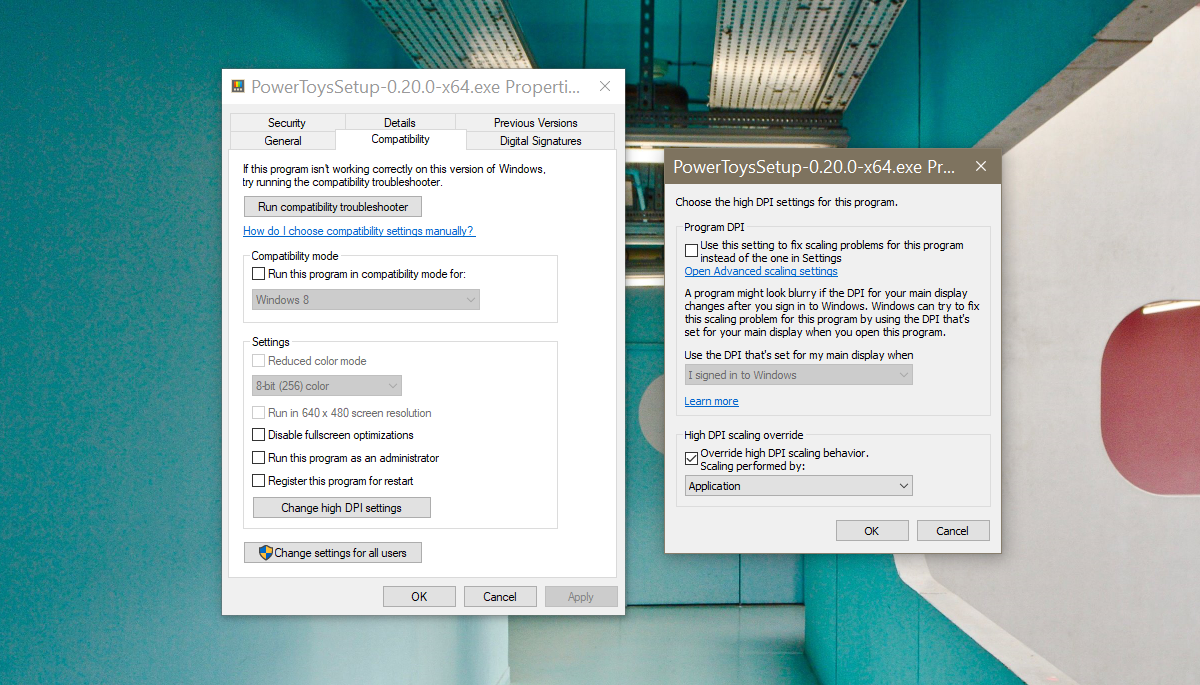Click OK in the high DPI dialog

click(x=872, y=531)
